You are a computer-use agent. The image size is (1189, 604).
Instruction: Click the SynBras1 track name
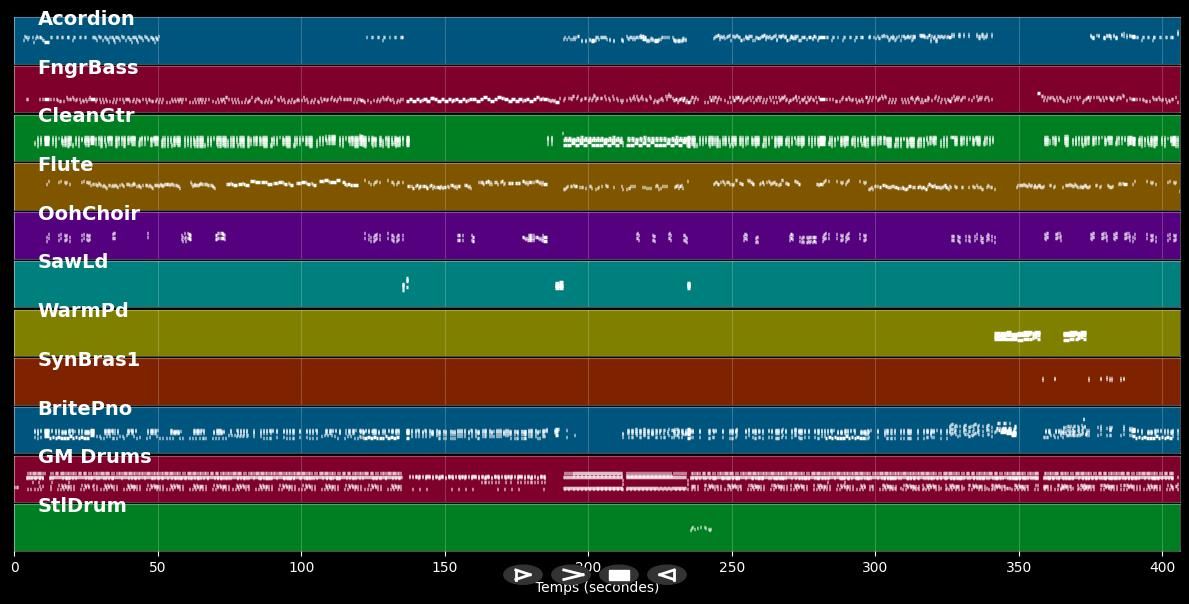[x=89, y=360]
